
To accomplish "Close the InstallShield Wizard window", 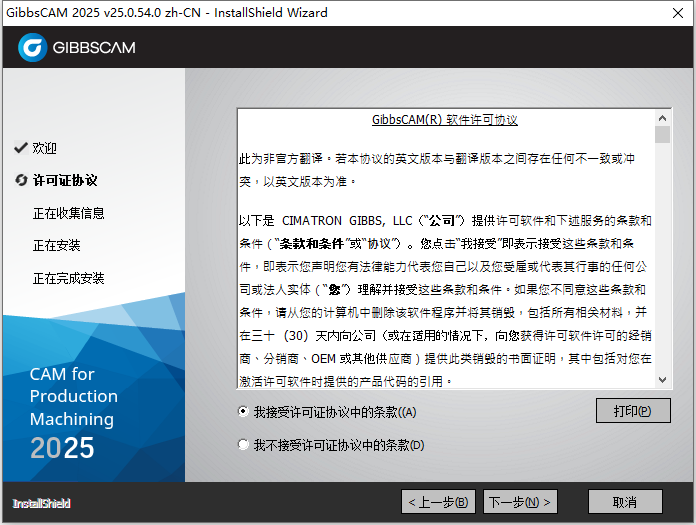I will tap(678, 13).
